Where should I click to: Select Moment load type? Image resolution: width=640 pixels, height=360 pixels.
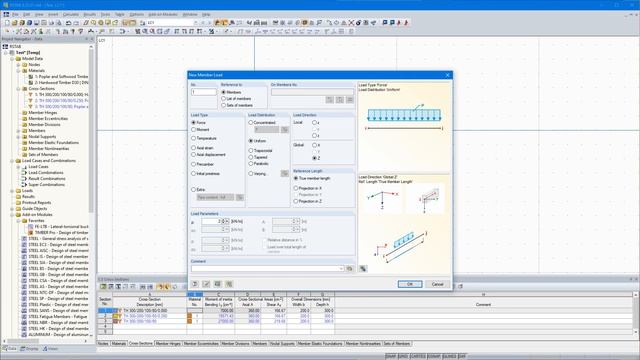(x=193, y=129)
